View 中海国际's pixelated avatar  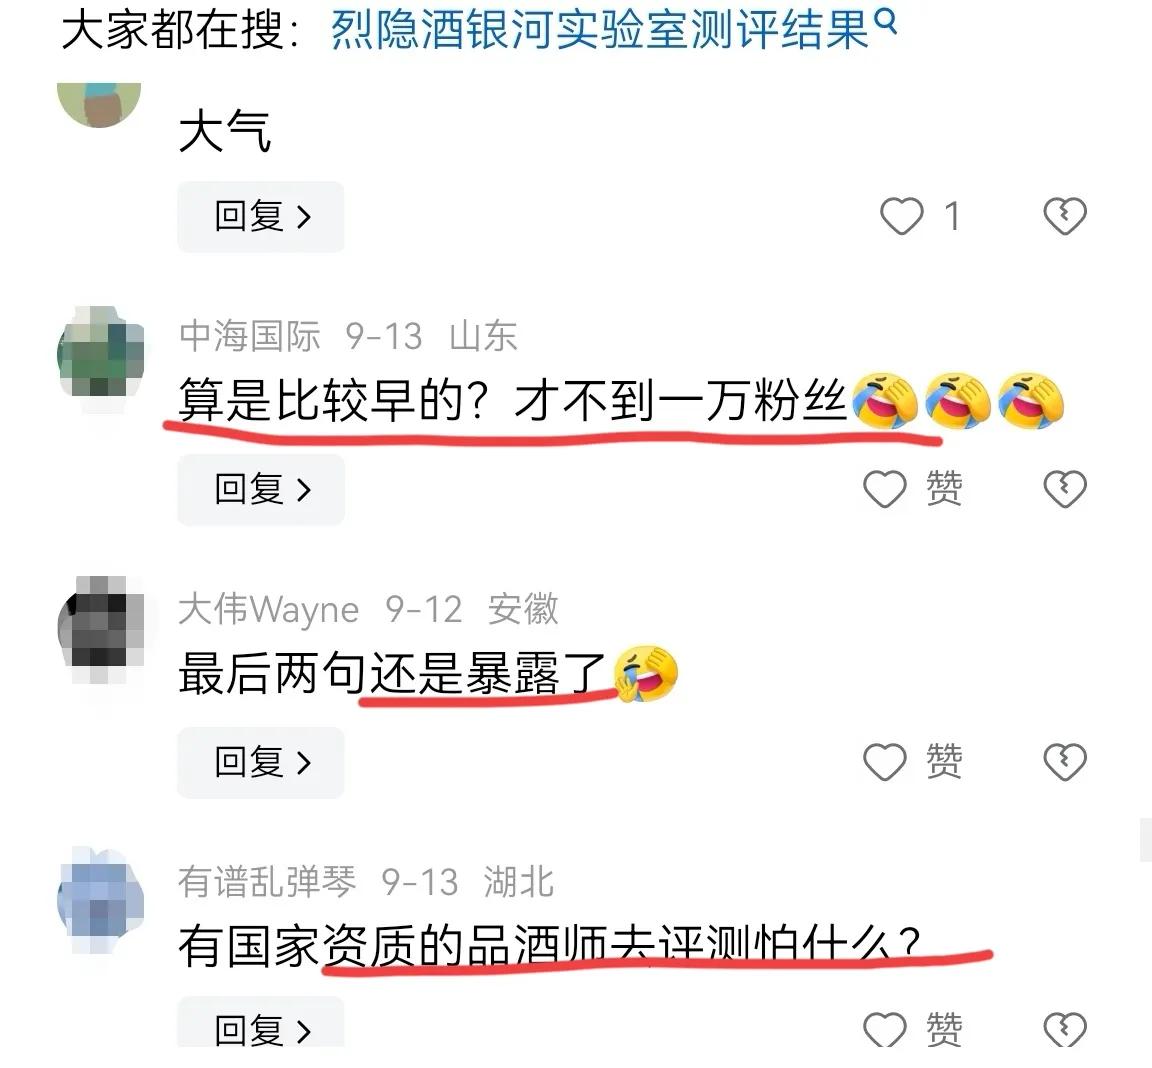[x=101, y=353]
